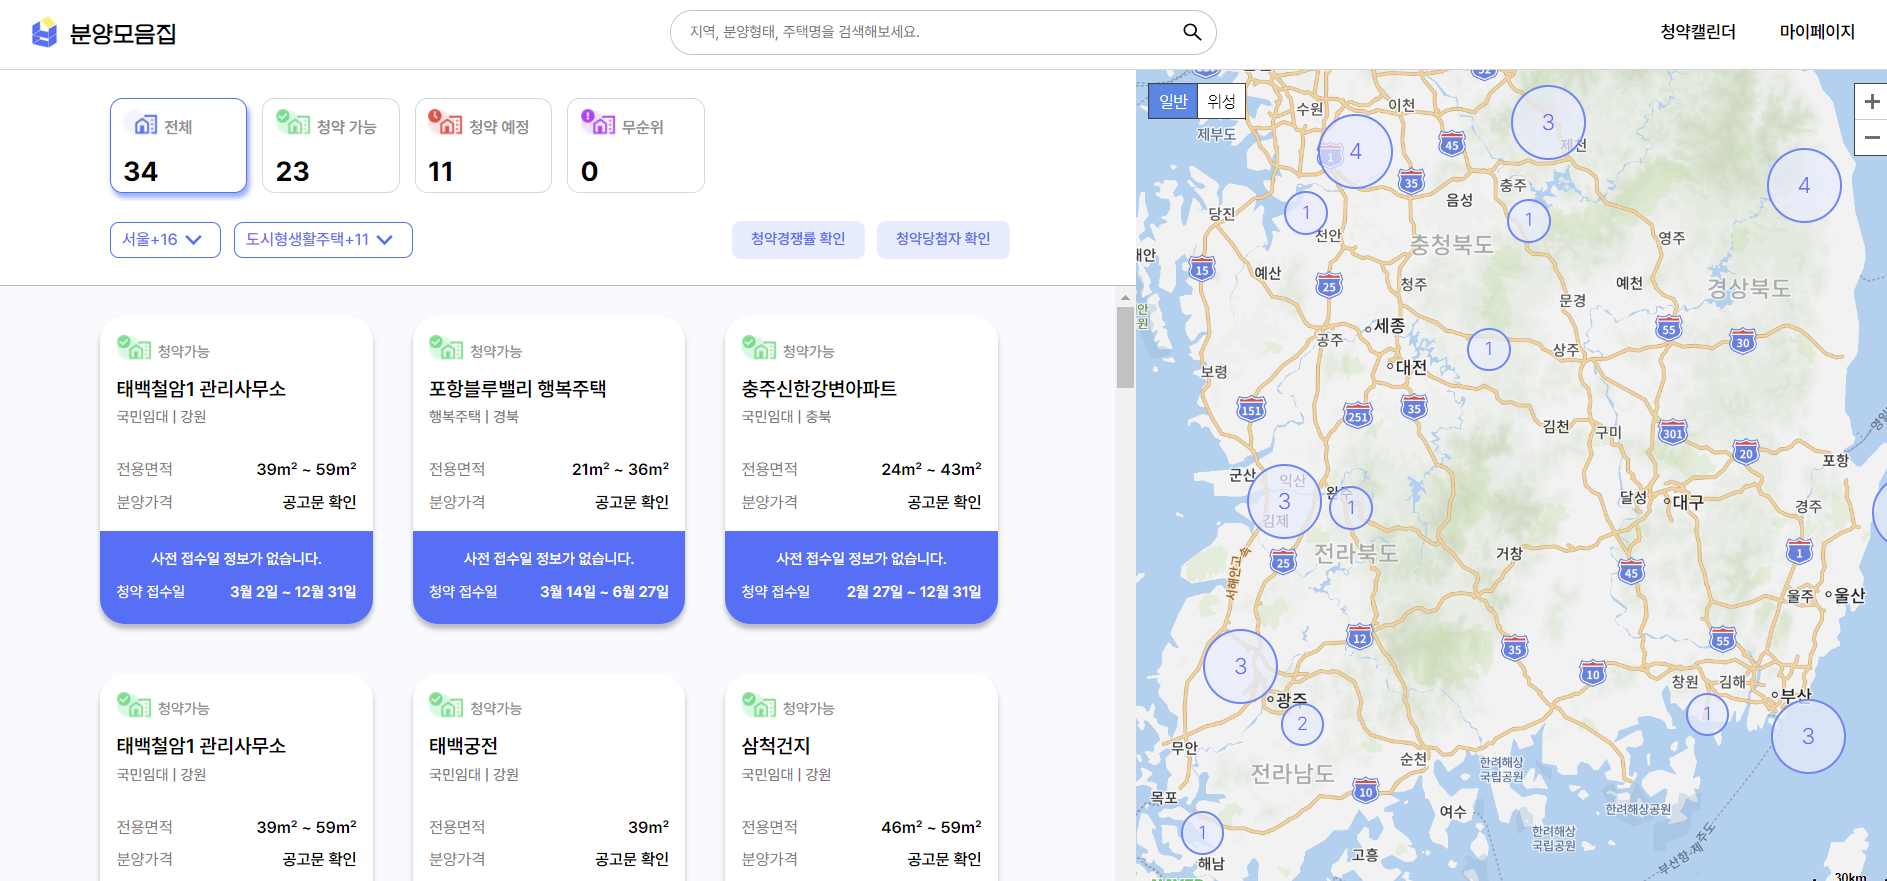Select the 청약 예정 11 filter tab
This screenshot has height=881, width=1887.
click(x=483, y=145)
